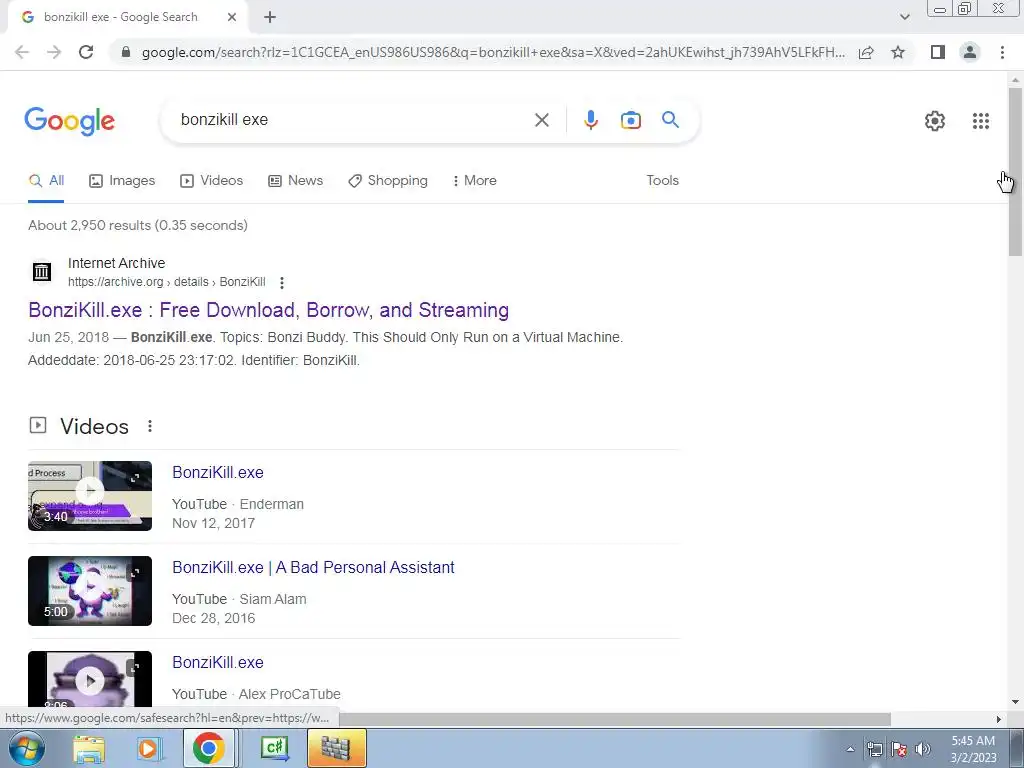1024x768 pixels.
Task: Search by image with camera icon
Action: [631, 120]
